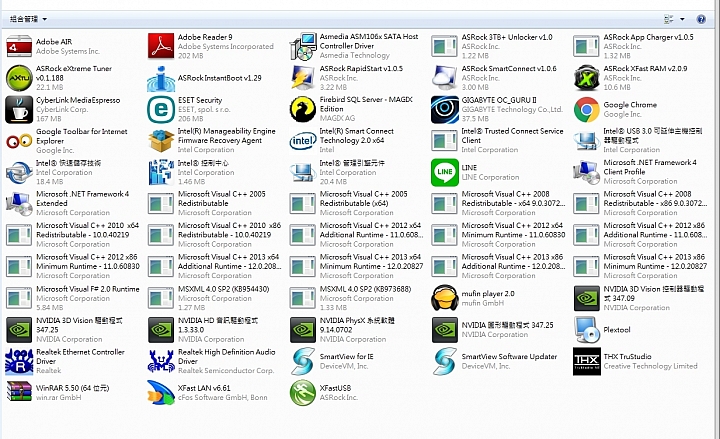Click the mufin player 2.0 icon

coord(444,298)
